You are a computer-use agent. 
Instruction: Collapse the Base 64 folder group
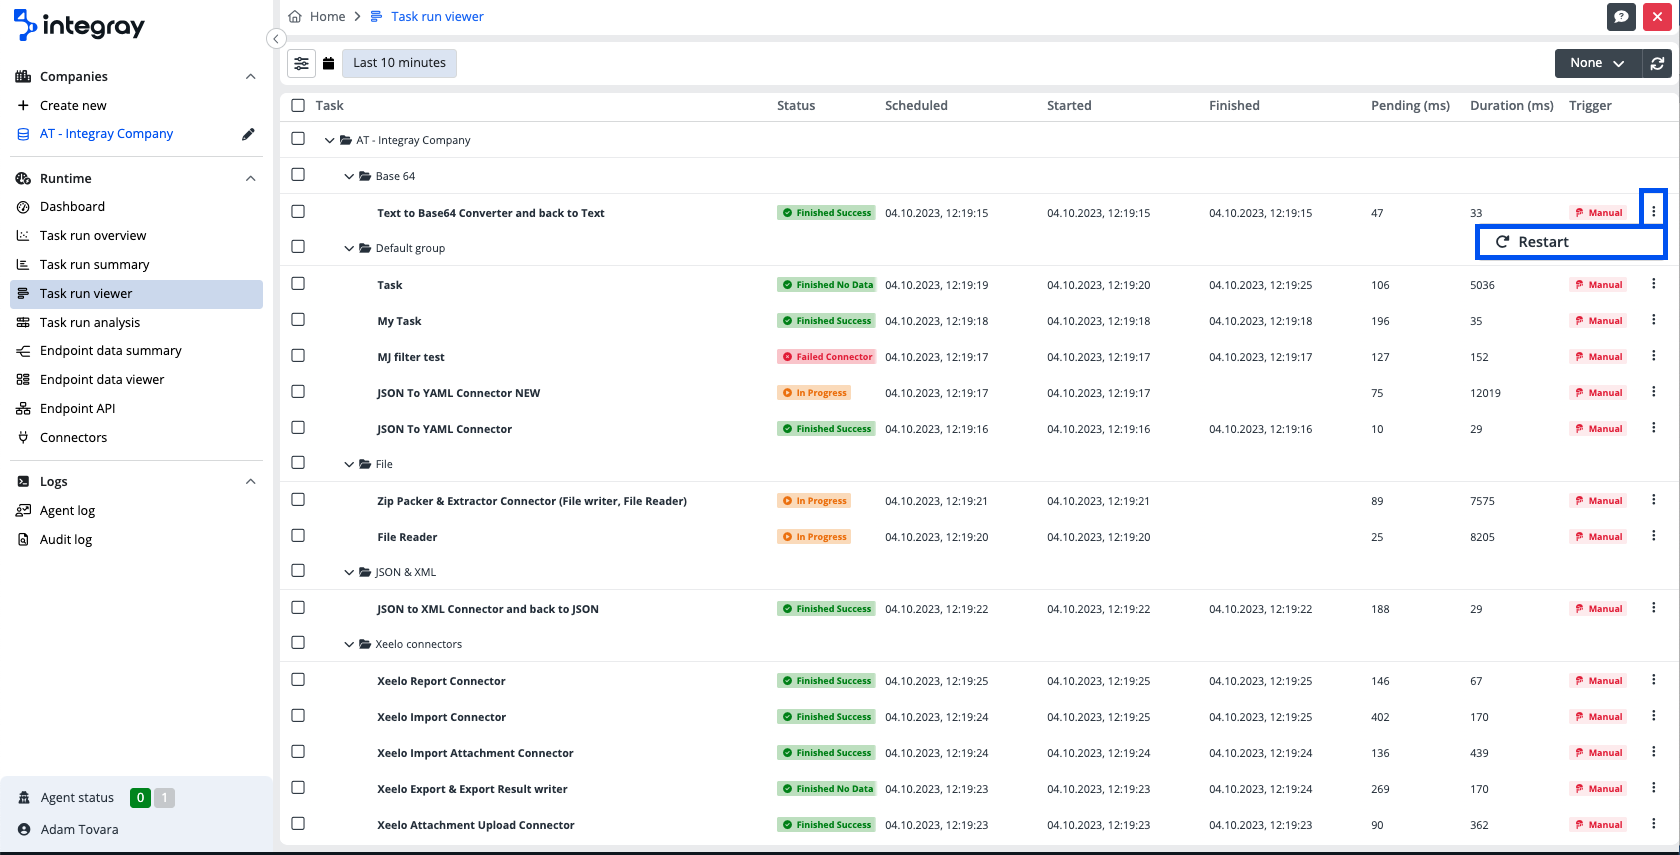[349, 176]
